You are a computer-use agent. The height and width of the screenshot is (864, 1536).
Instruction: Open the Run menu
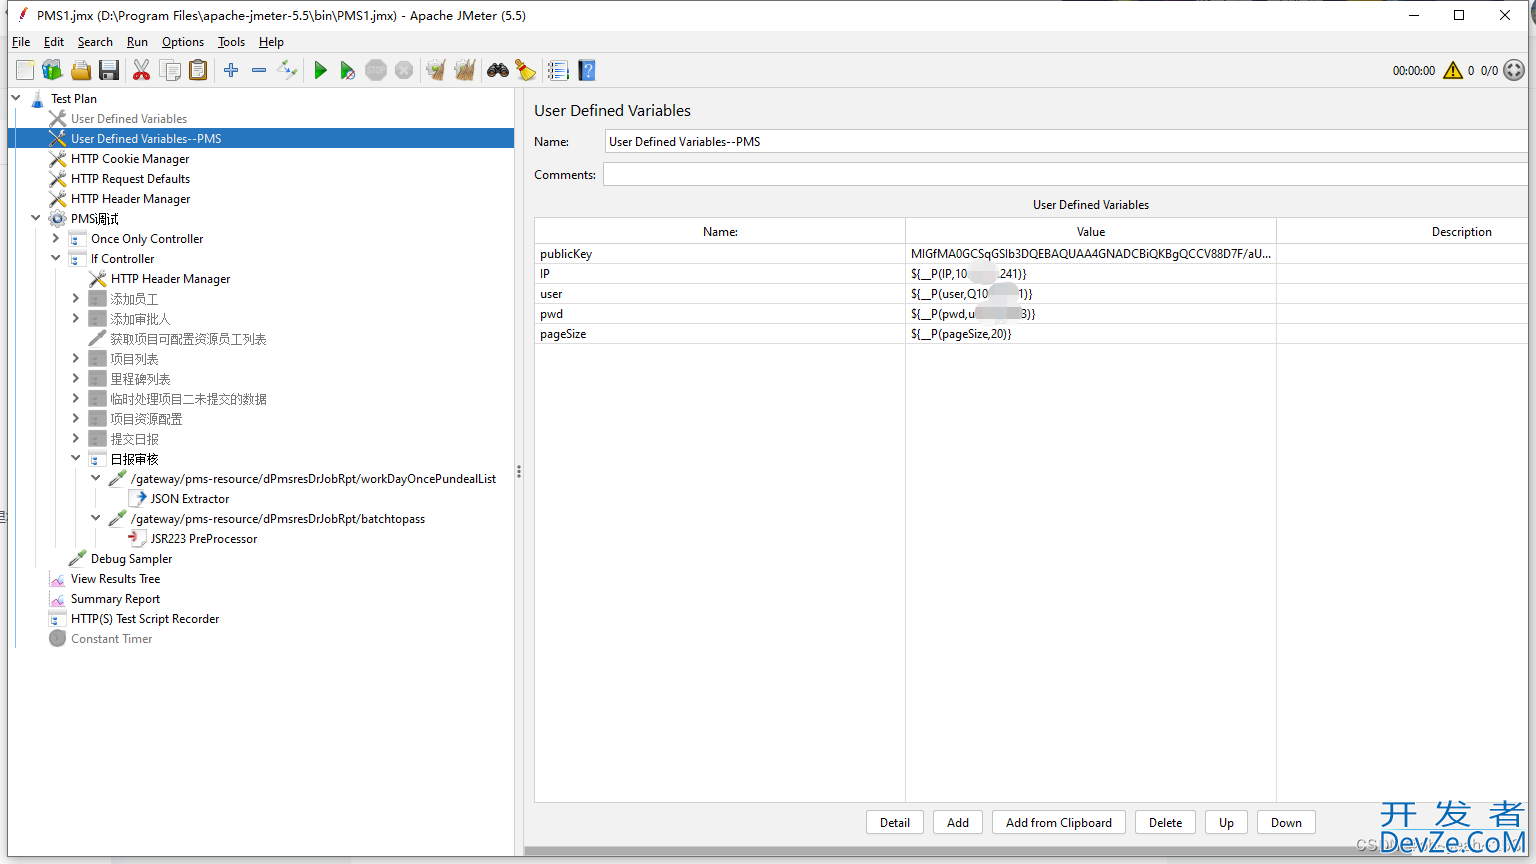pyautogui.click(x=137, y=42)
